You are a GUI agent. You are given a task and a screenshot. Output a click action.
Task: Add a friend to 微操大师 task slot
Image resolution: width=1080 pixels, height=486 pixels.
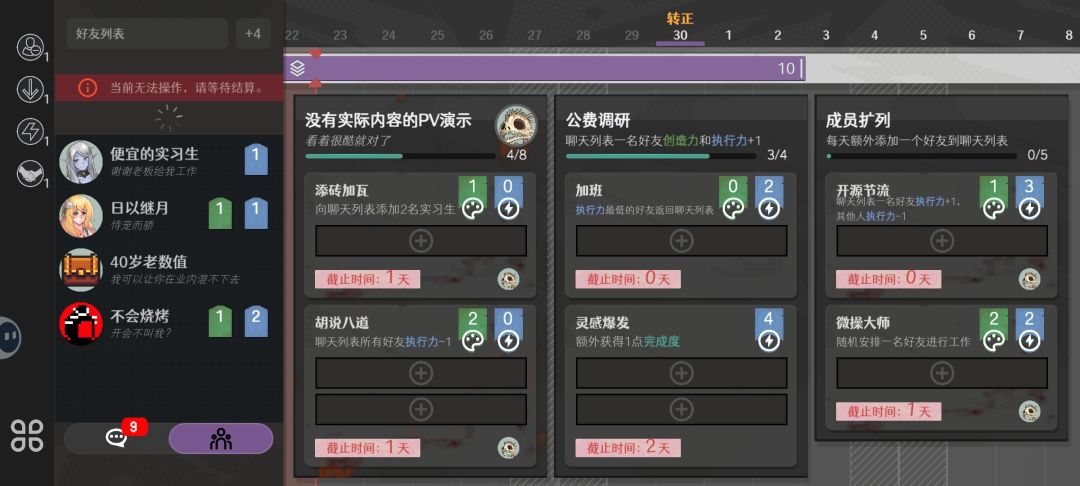pyautogui.click(x=942, y=373)
